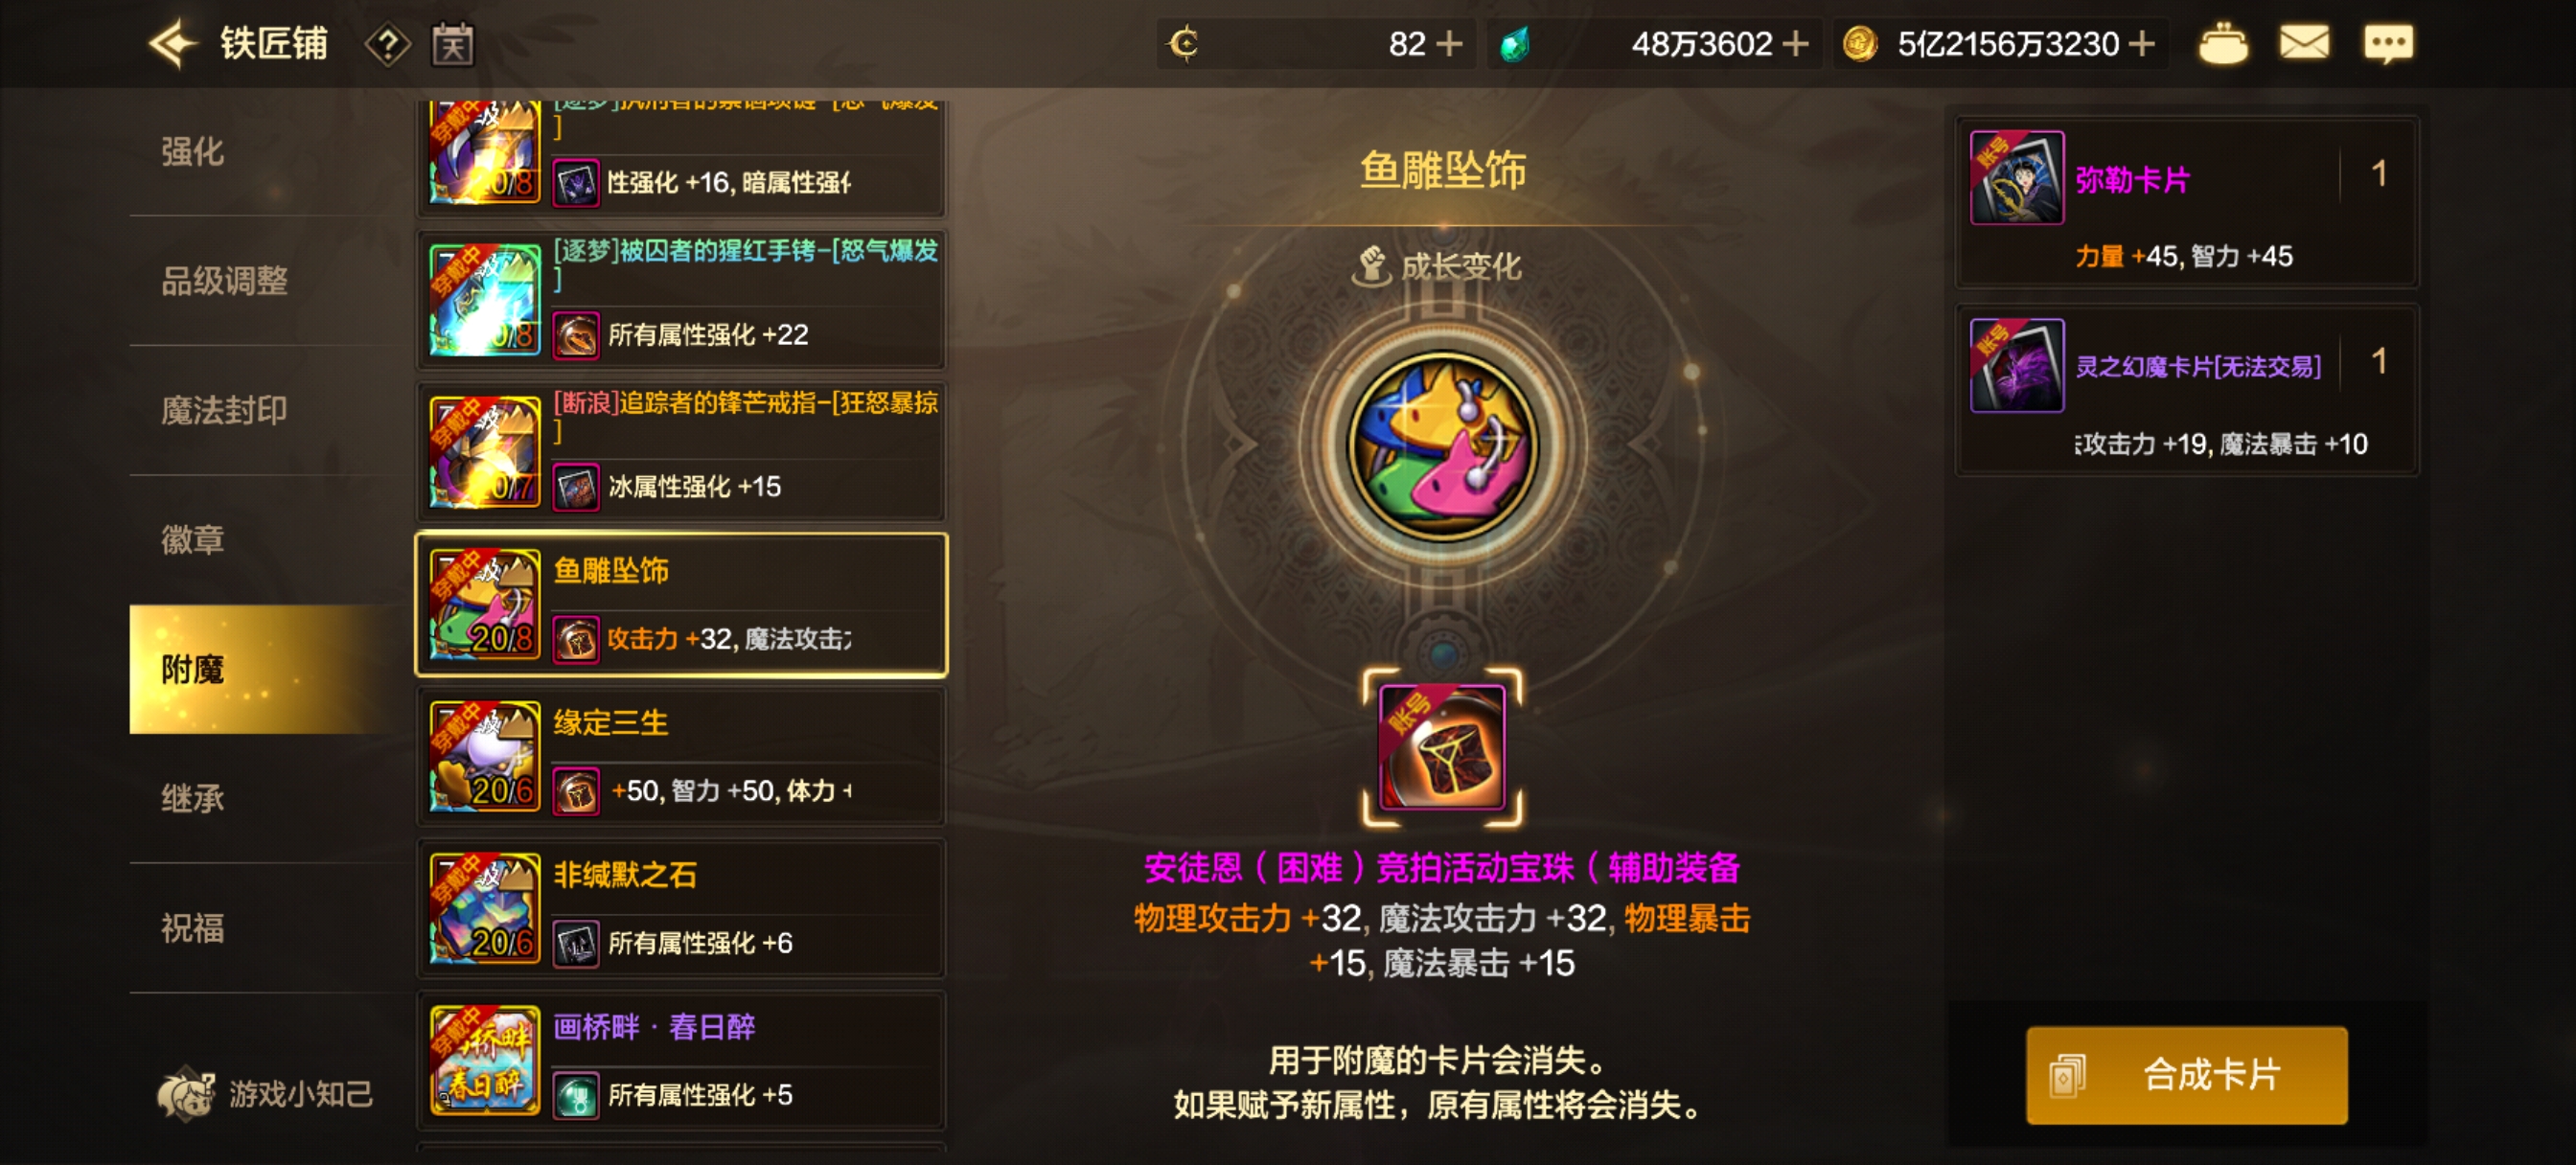This screenshot has height=1165, width=2576.
Task: Click the back arrow beside 铁匠铺
Action: coord(173,44)
